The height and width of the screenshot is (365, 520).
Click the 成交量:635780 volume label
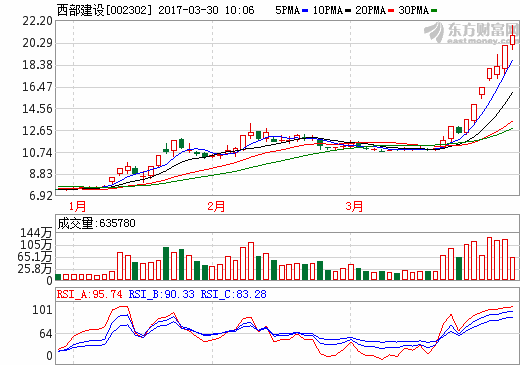pyautogui.click(x=97, y=223)
